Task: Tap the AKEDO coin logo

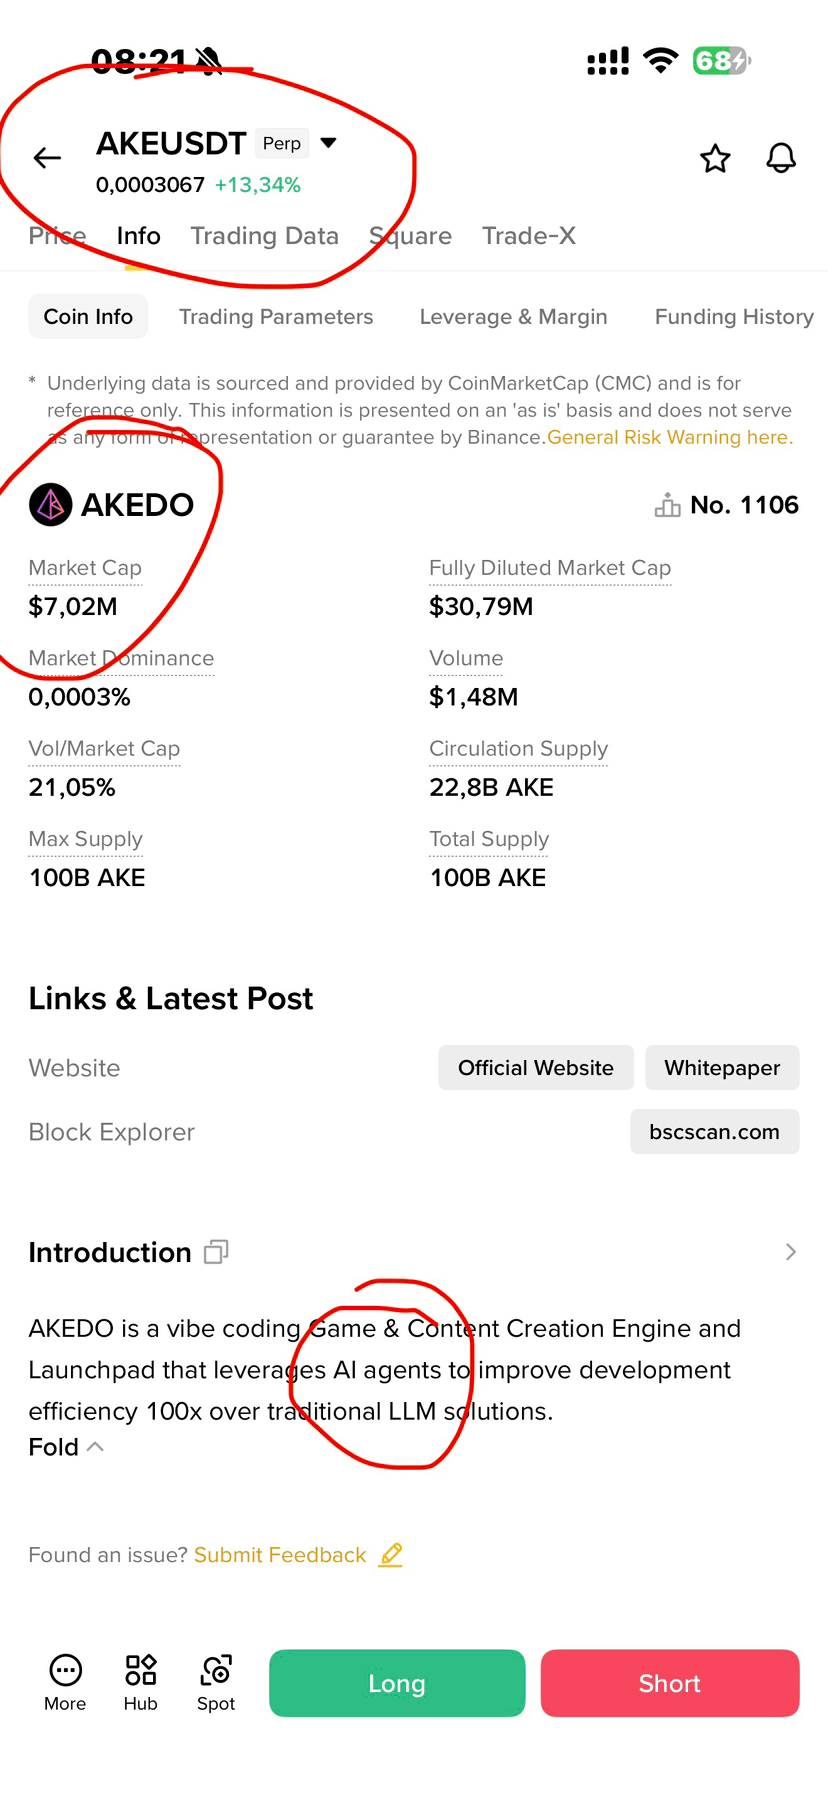Action: 50,505
